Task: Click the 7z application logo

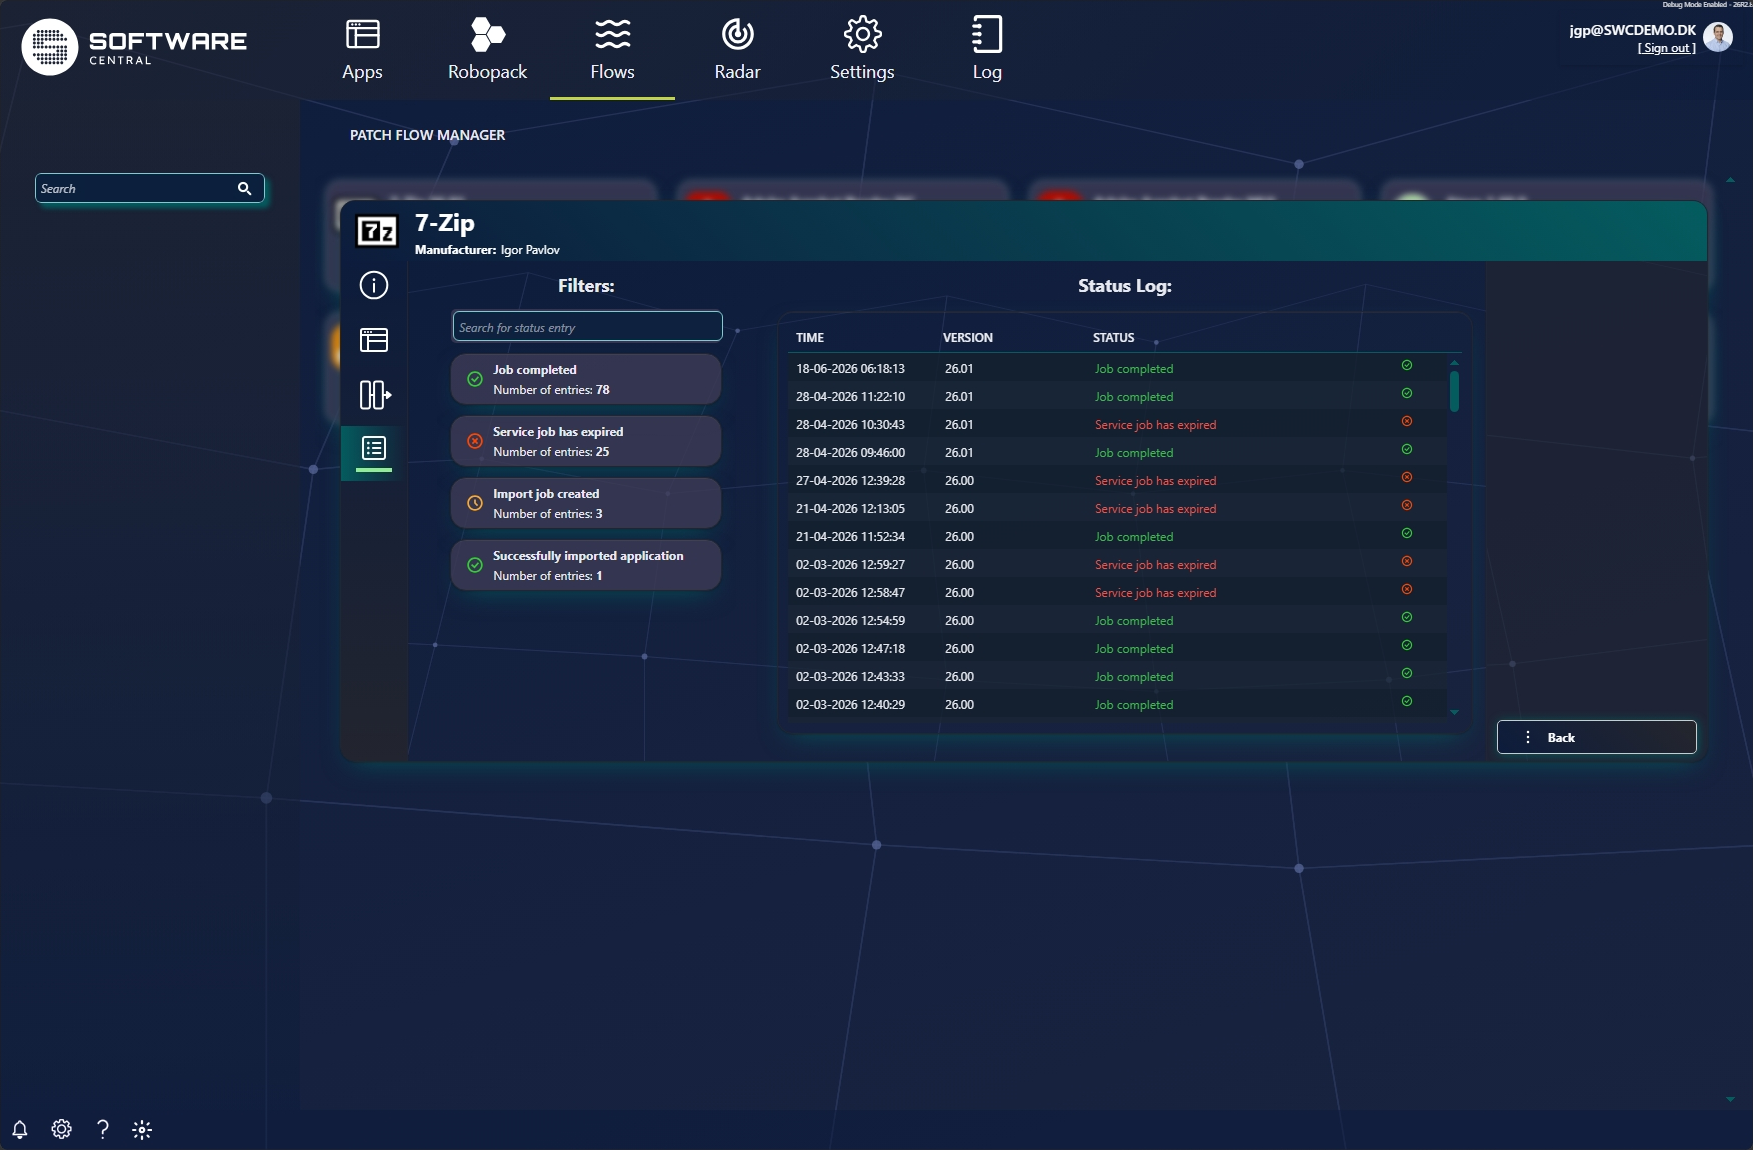Action: point(377,231)
